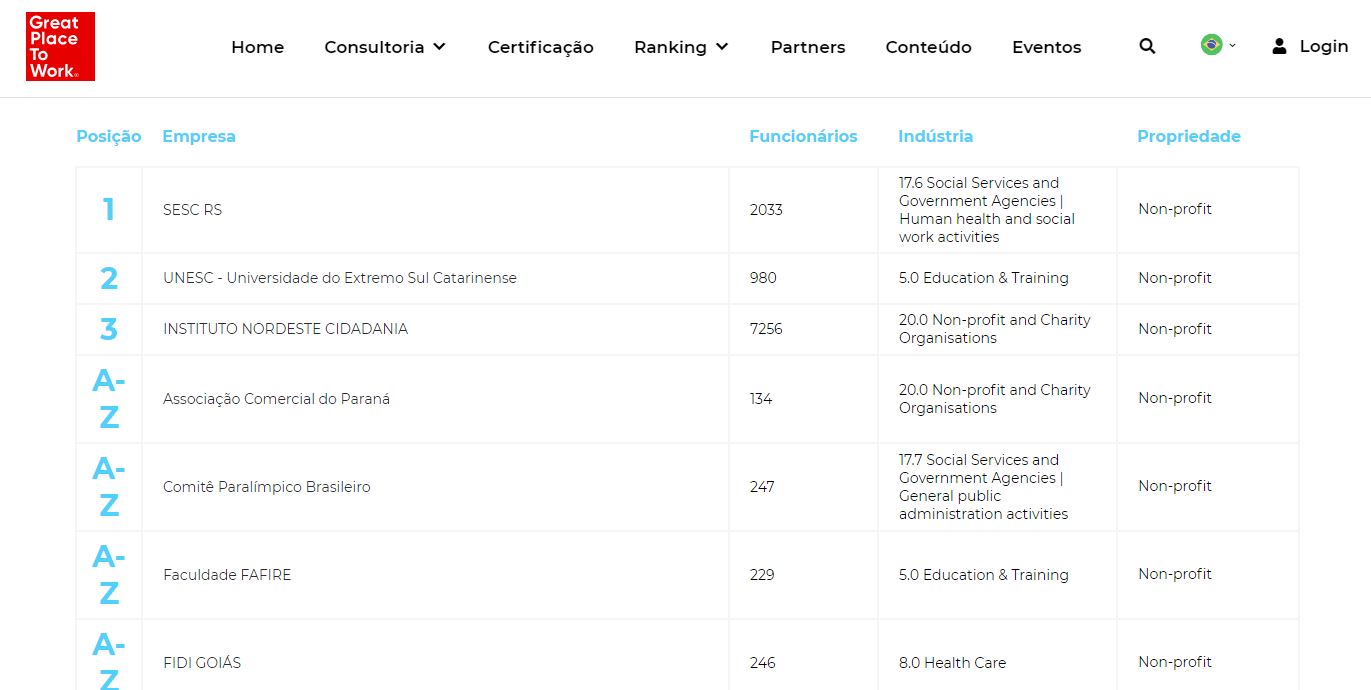Click the user profile icon beside Login
This screenshot has width=1371, height=690.
[1279, 46]
